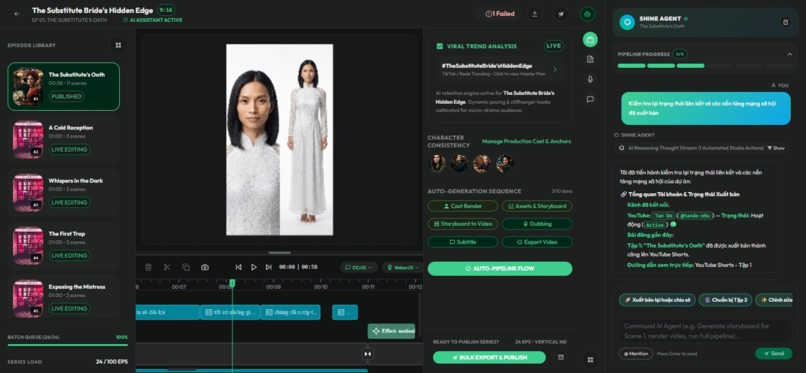This screenshot has height=373, width=806.
Task: Click the paper plane publish icon in header
Action: [561, 14]
